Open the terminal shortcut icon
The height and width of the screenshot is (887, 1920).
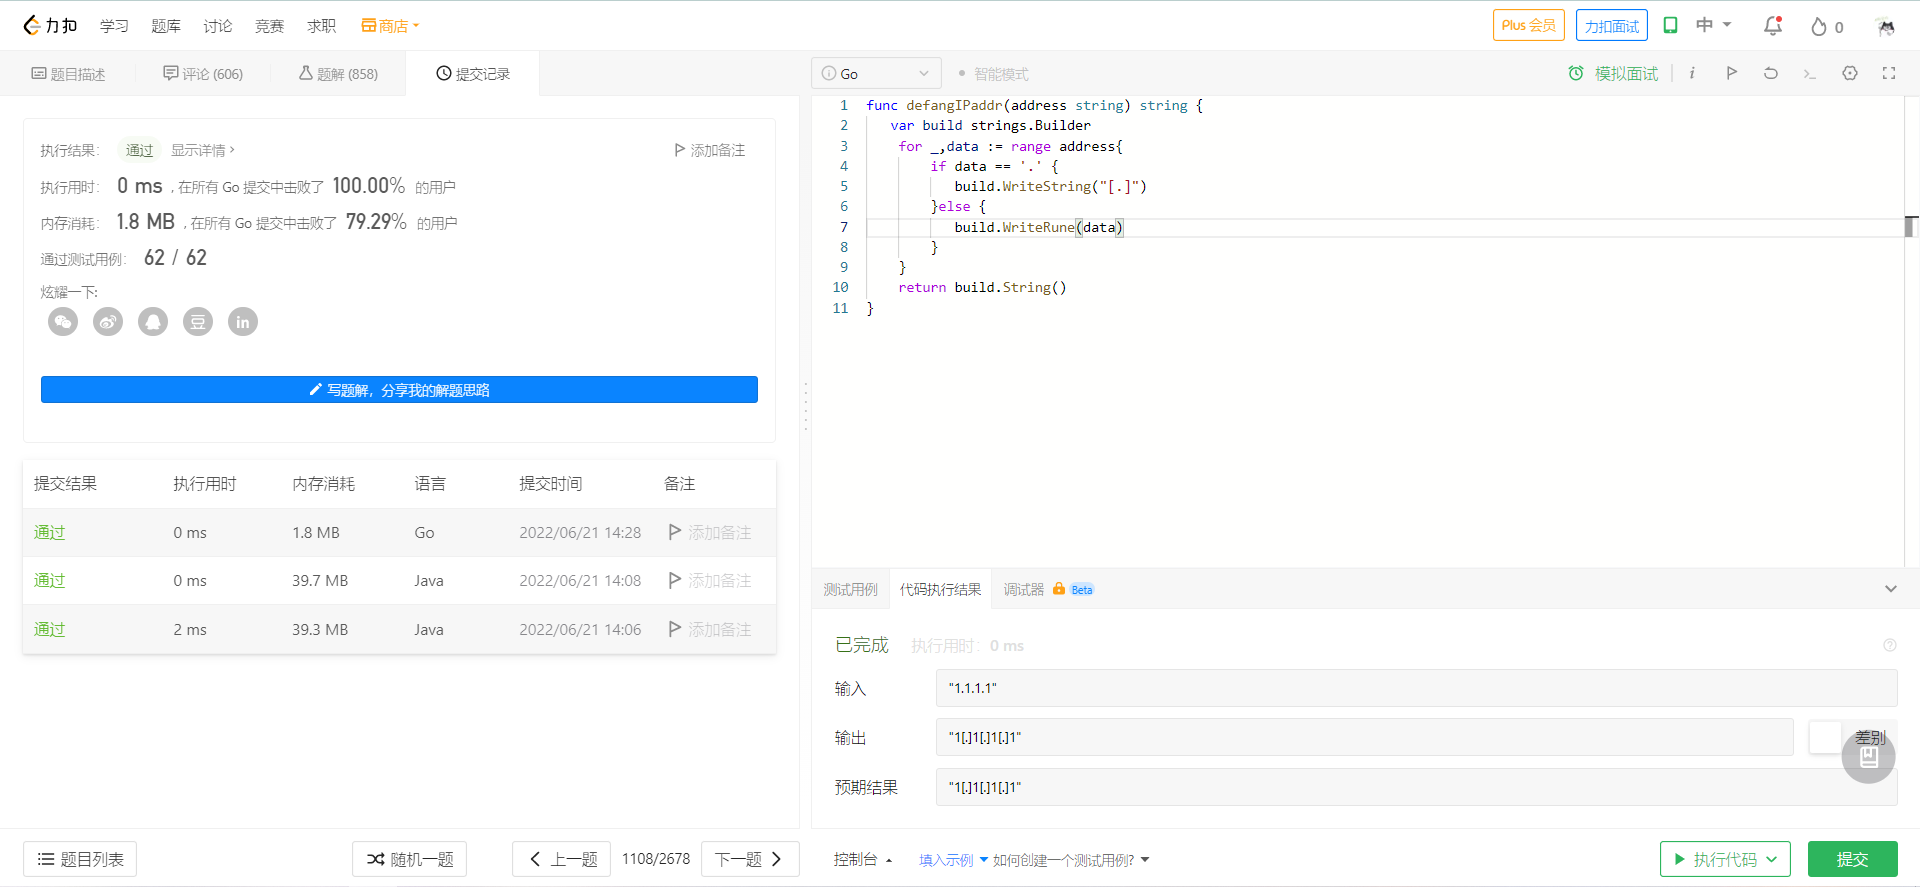click(1809, 73)
